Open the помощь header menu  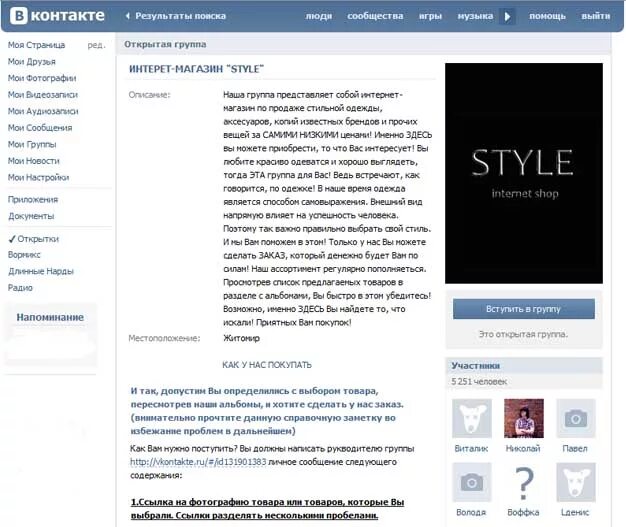[547, 16]
